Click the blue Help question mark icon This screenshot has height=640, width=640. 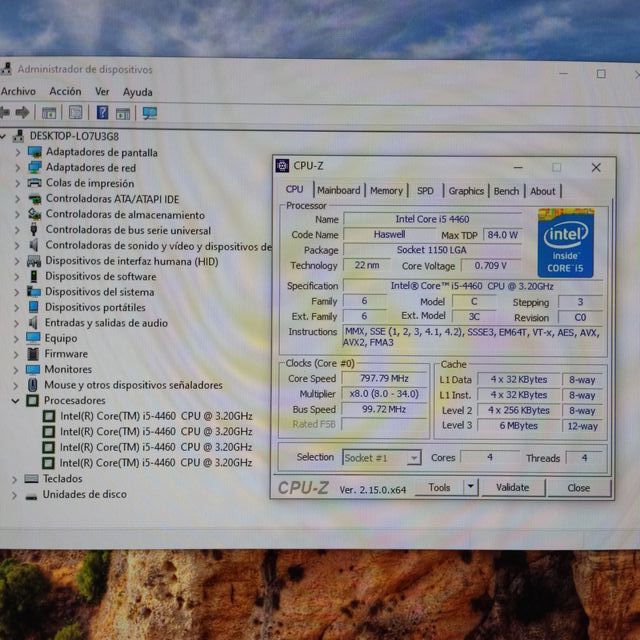pos(102,112)
